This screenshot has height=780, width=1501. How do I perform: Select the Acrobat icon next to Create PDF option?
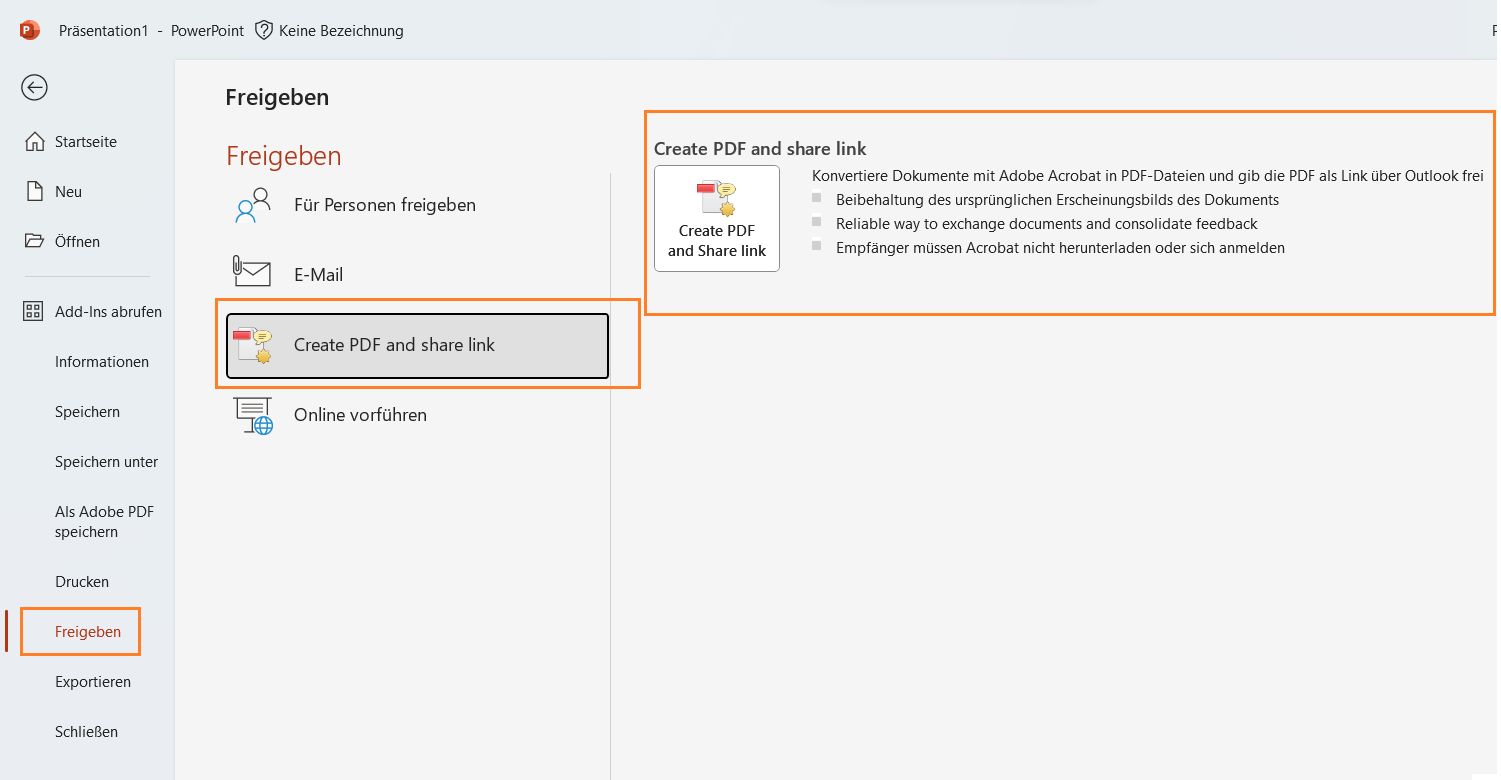point(716,198)
